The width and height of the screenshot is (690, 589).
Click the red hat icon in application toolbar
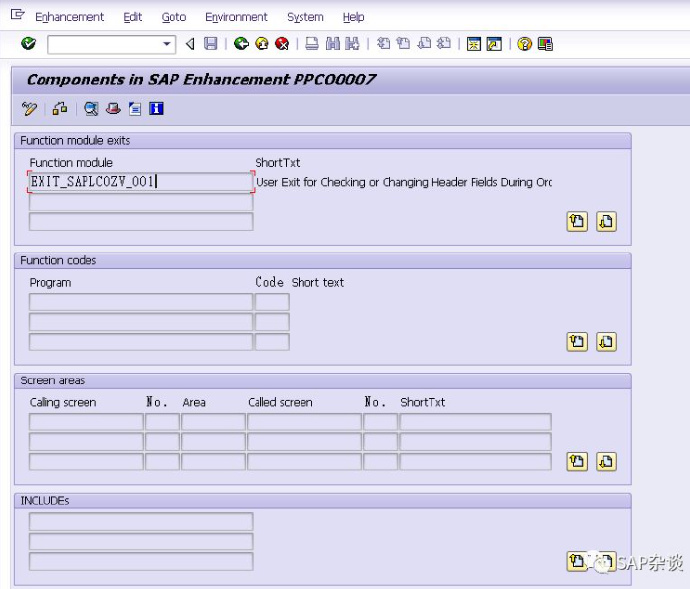(x=113, y=109)
